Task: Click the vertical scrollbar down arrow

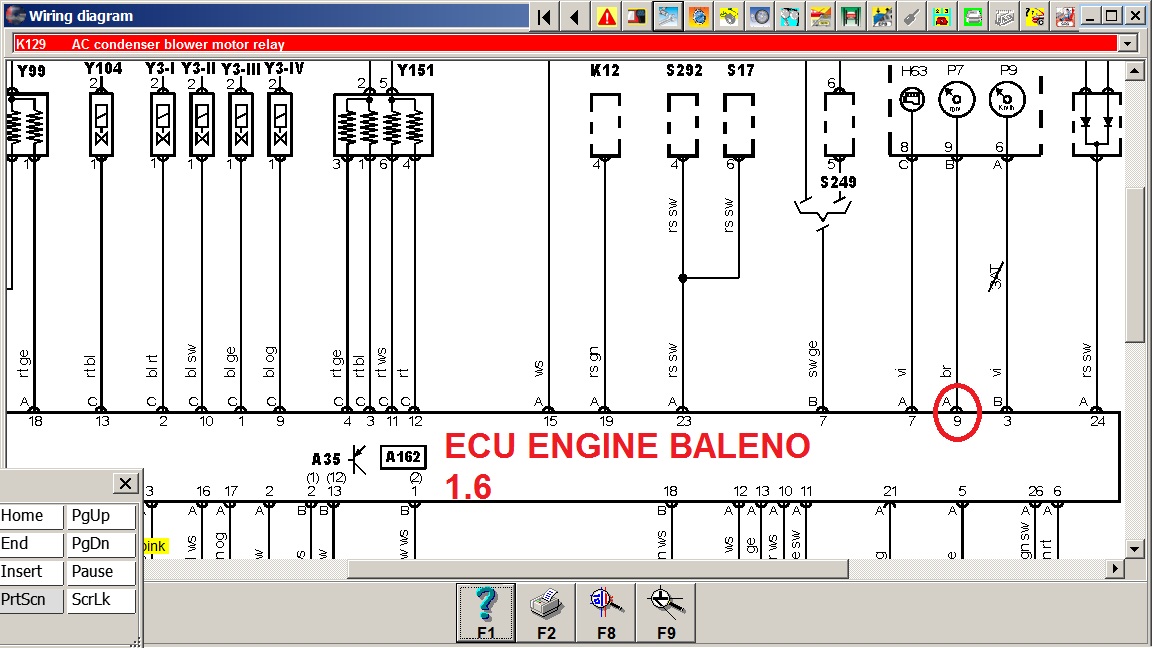Action: [1134, 549]
